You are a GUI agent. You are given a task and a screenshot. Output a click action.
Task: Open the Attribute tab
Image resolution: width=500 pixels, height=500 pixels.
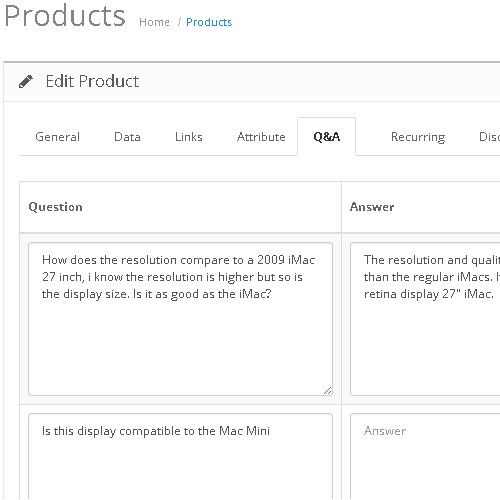click(261, 137)
